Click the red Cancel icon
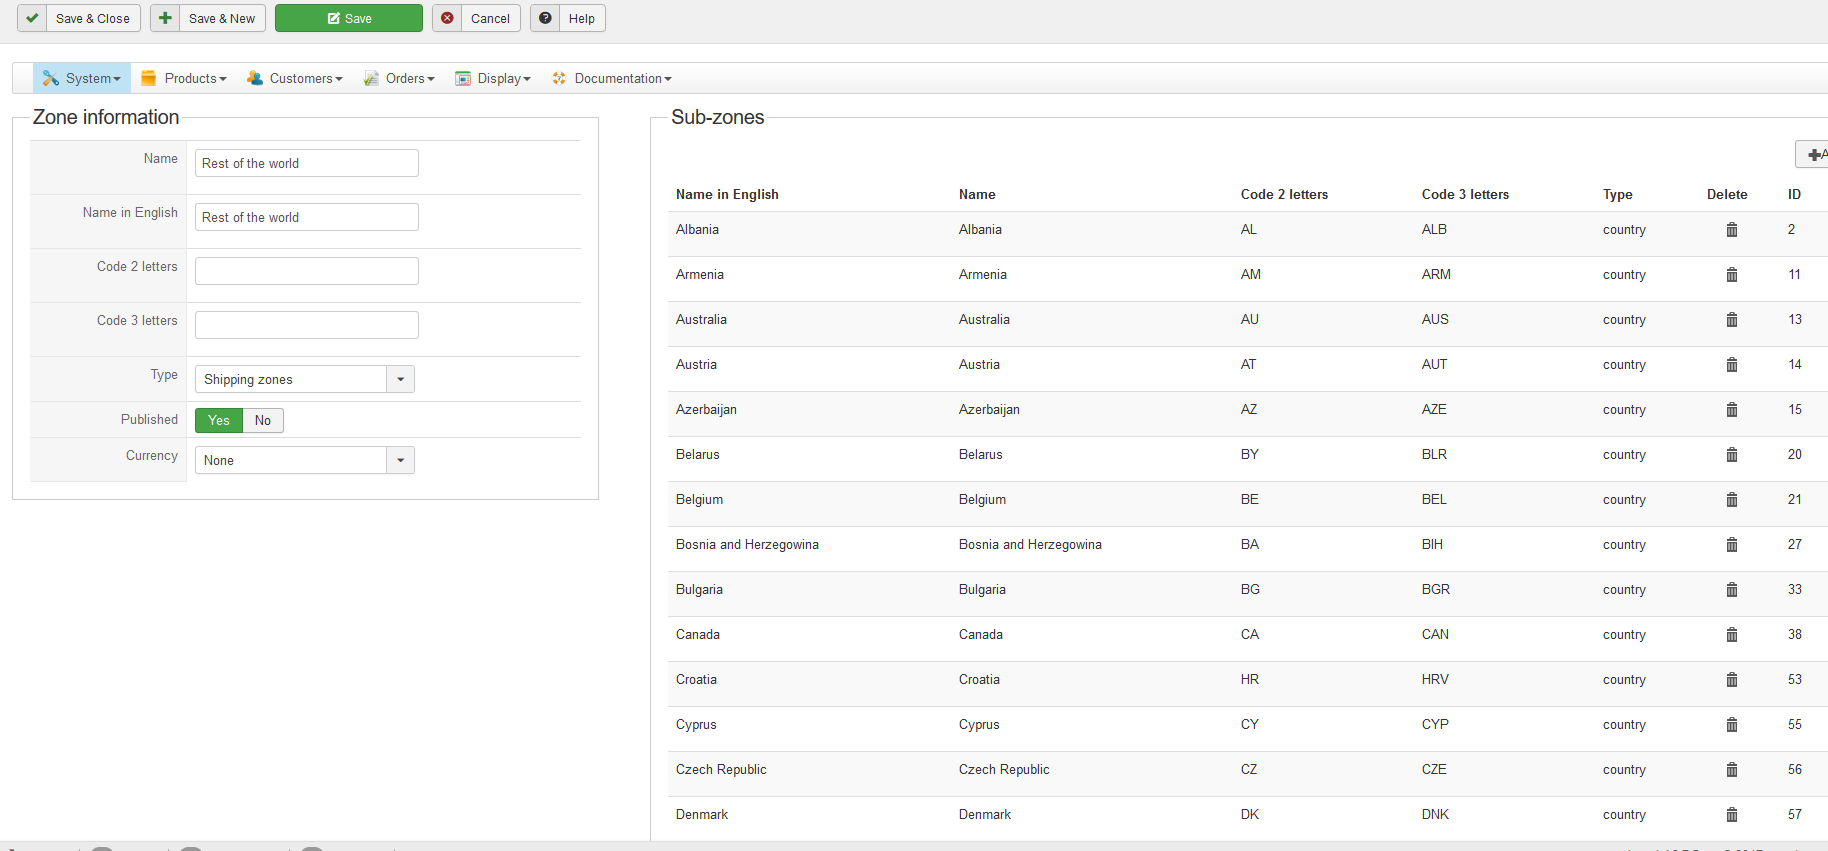 coord(447,18)
